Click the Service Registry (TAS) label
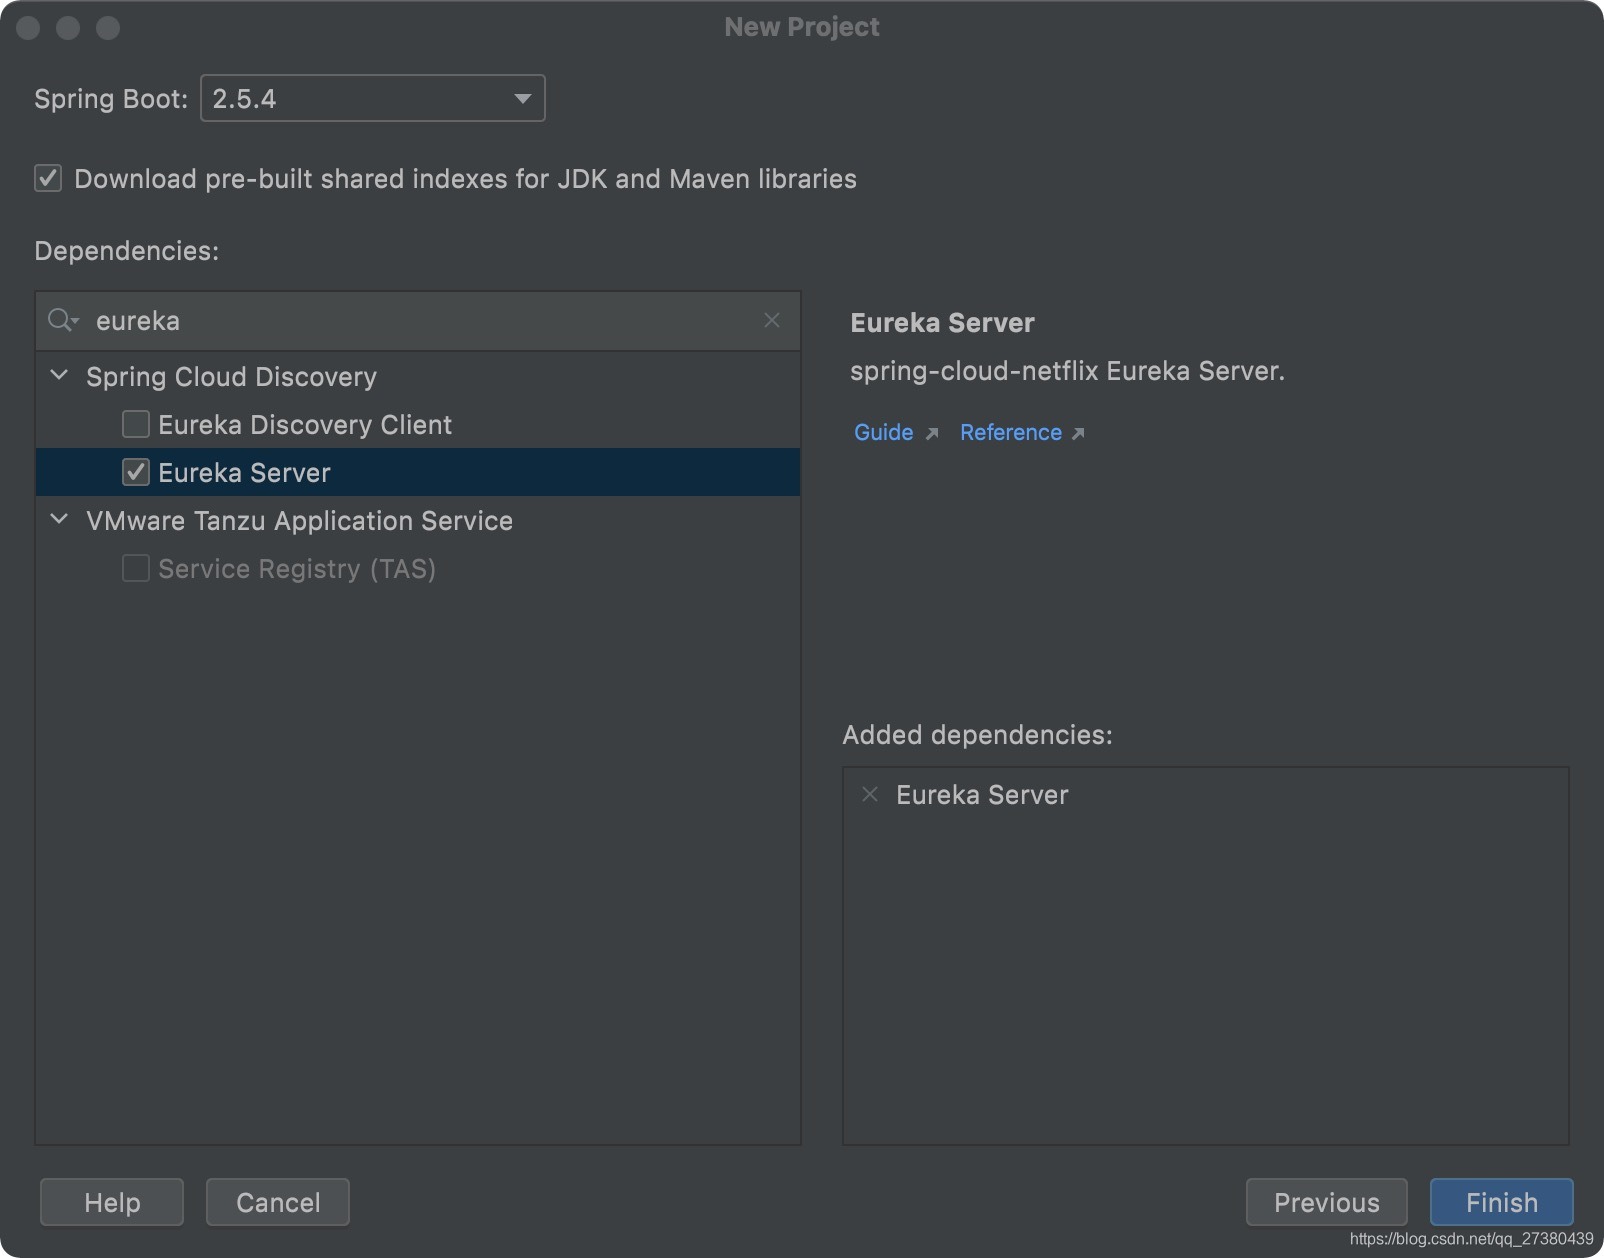This screenshot has width=1604, height=1258. pyautogui.click(x=297, y=569)
